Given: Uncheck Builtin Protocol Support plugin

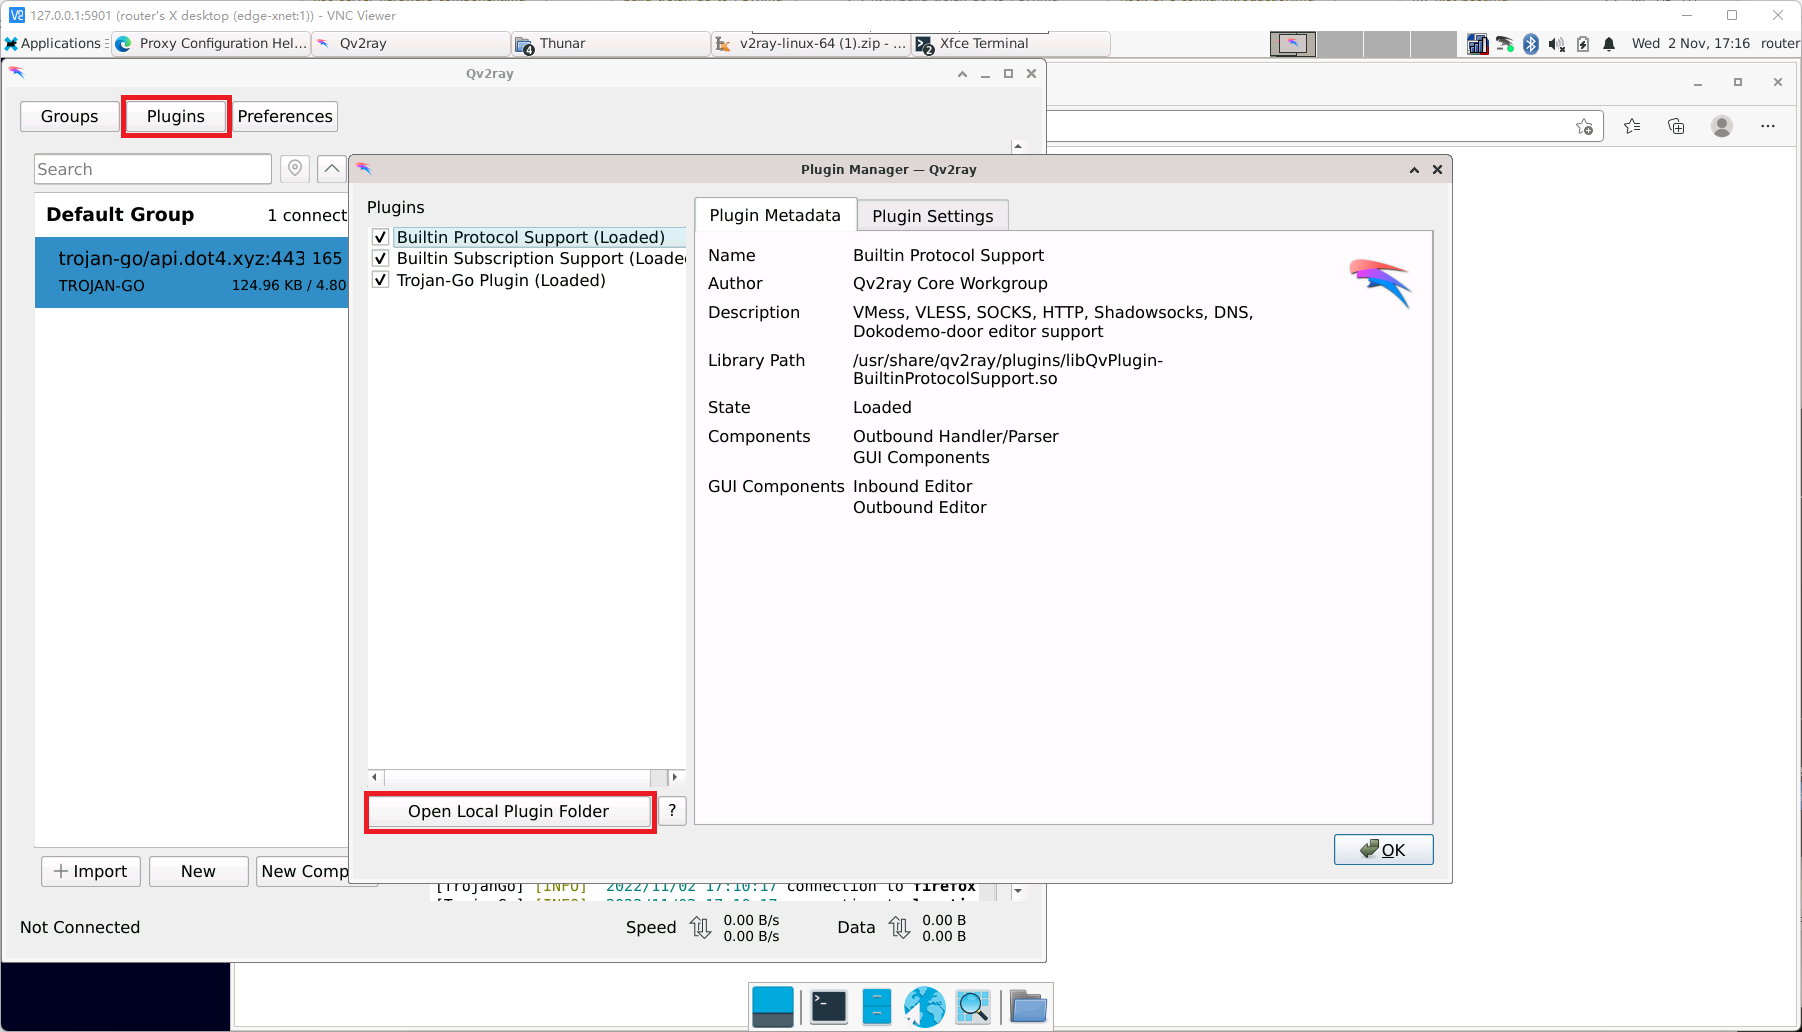Looking at the screenshot, I should point(380,237).
